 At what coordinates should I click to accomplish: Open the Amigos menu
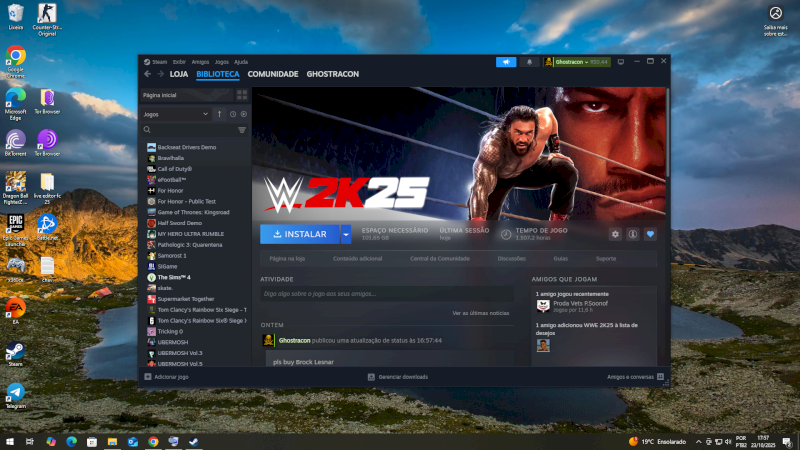pos(201,62)
